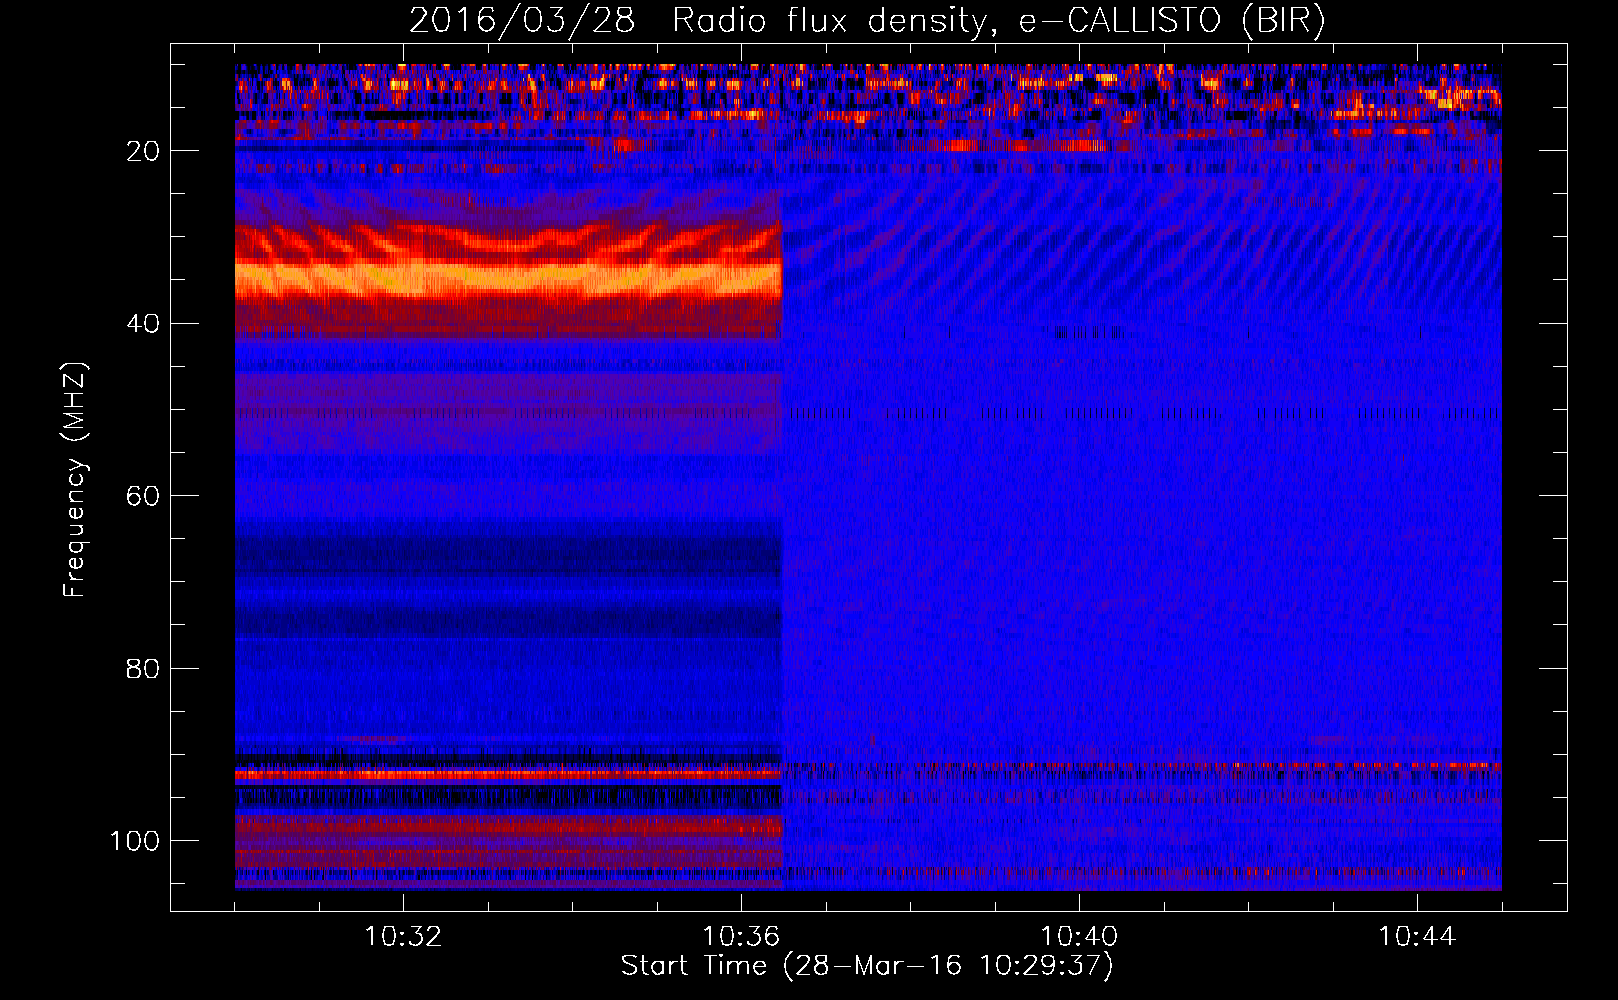This screenshot has height=1000, width=1618.
Task: Click the 10:32 time tick label
Action: click(403, 937)
